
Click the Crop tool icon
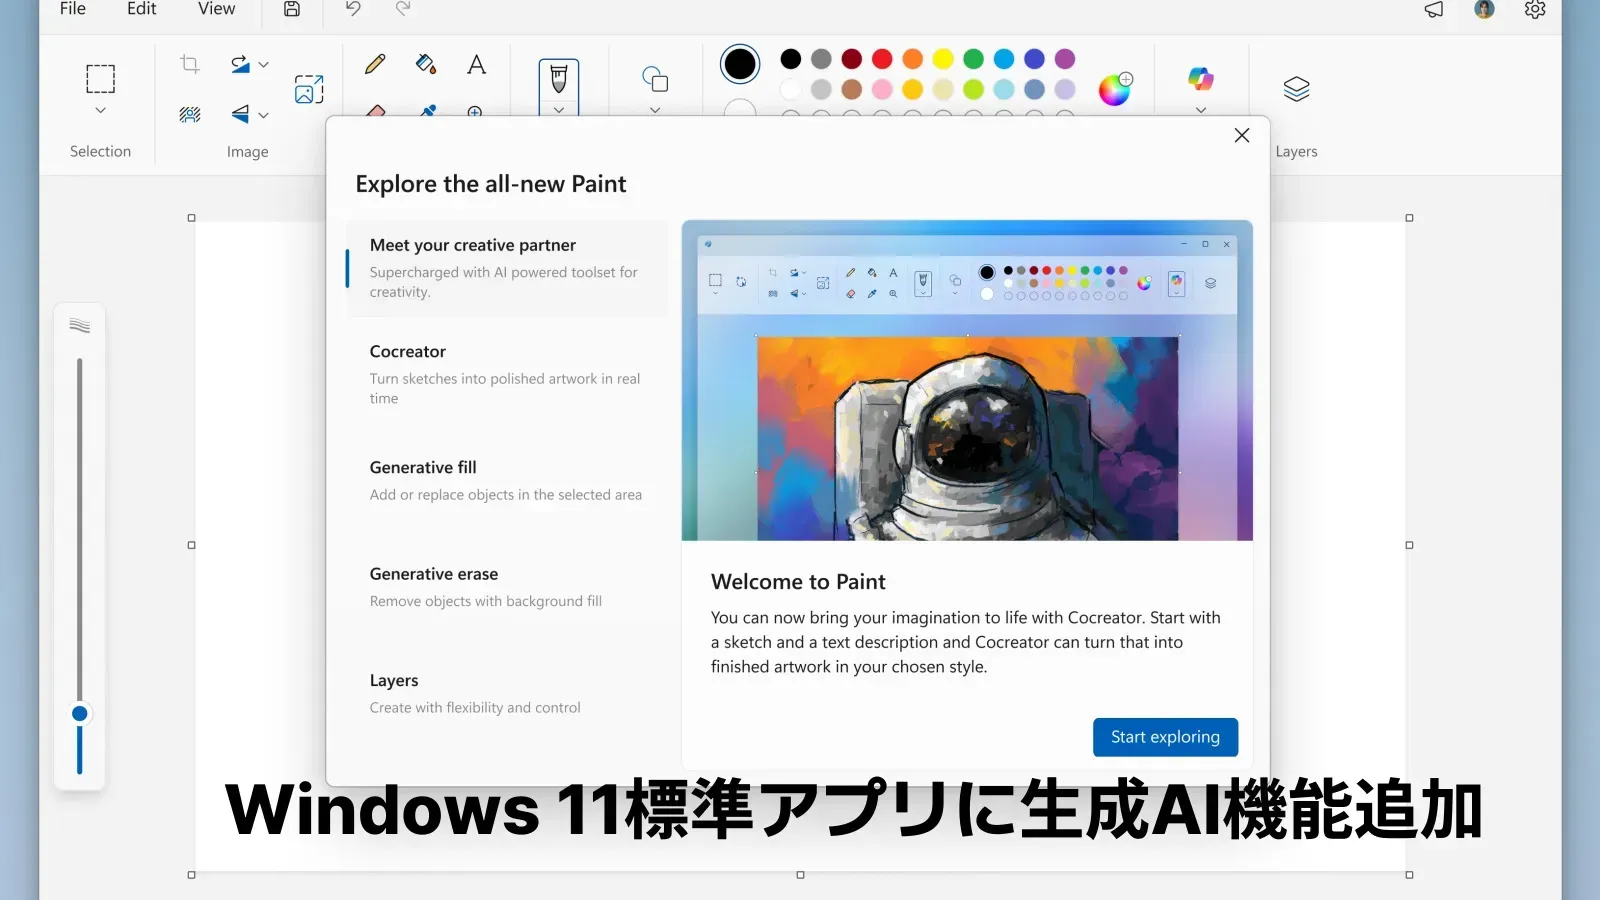[x=189, y=65]
